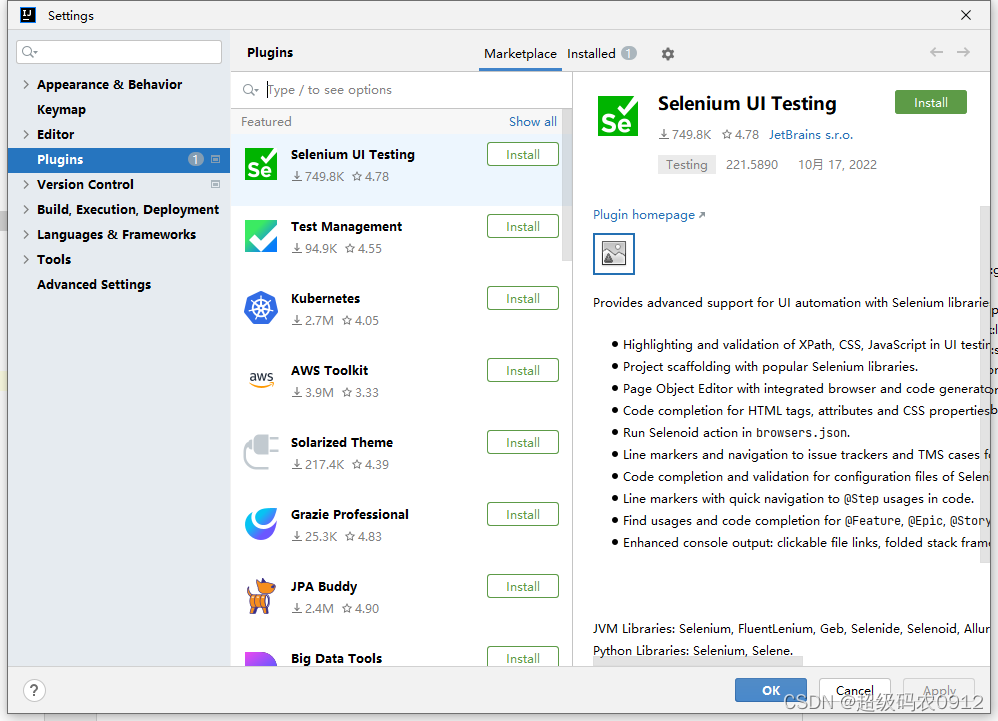Open plugin settings gear menu
Viewport: 998px width, 721px height.
pos(667,54)
